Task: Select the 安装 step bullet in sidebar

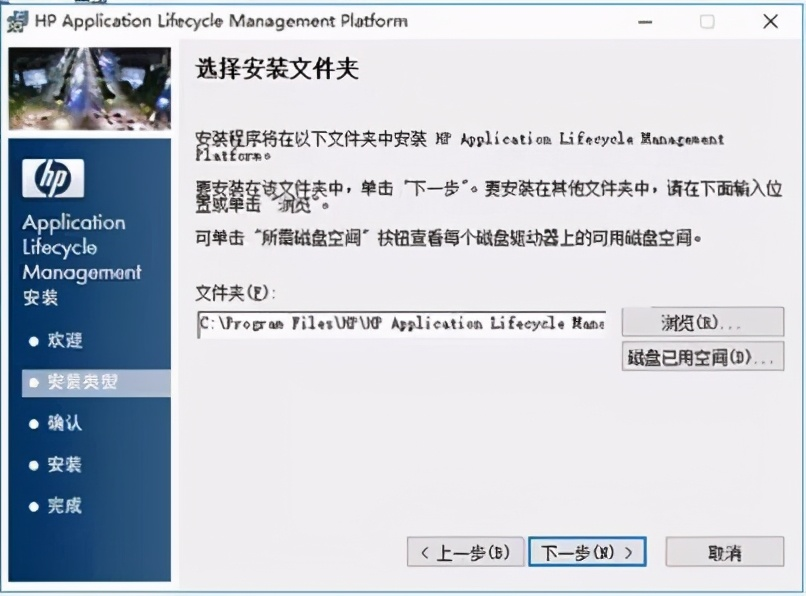Action: click(34, 465)
